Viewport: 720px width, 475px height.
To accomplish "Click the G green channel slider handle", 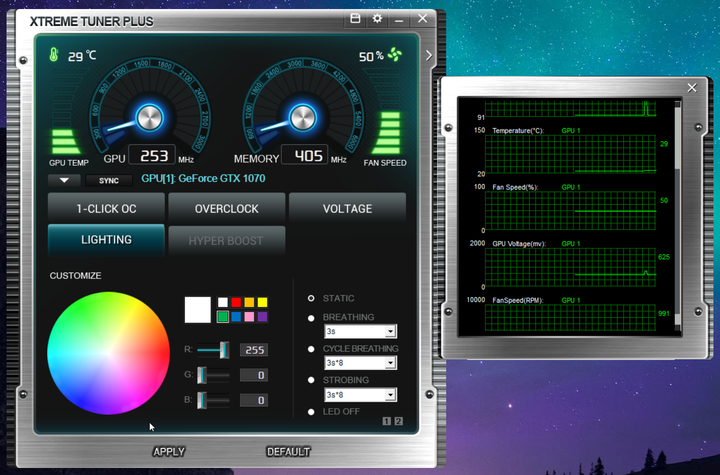I will (x=202, y=375).
